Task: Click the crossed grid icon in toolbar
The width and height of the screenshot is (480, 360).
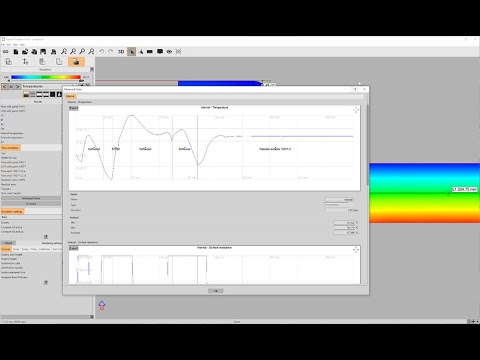Action: [x=179, y=52]
